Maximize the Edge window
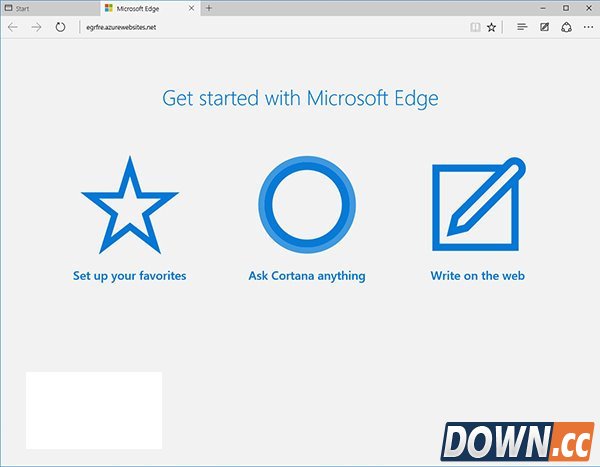600x467 pixels. click(x=566, y=8)
